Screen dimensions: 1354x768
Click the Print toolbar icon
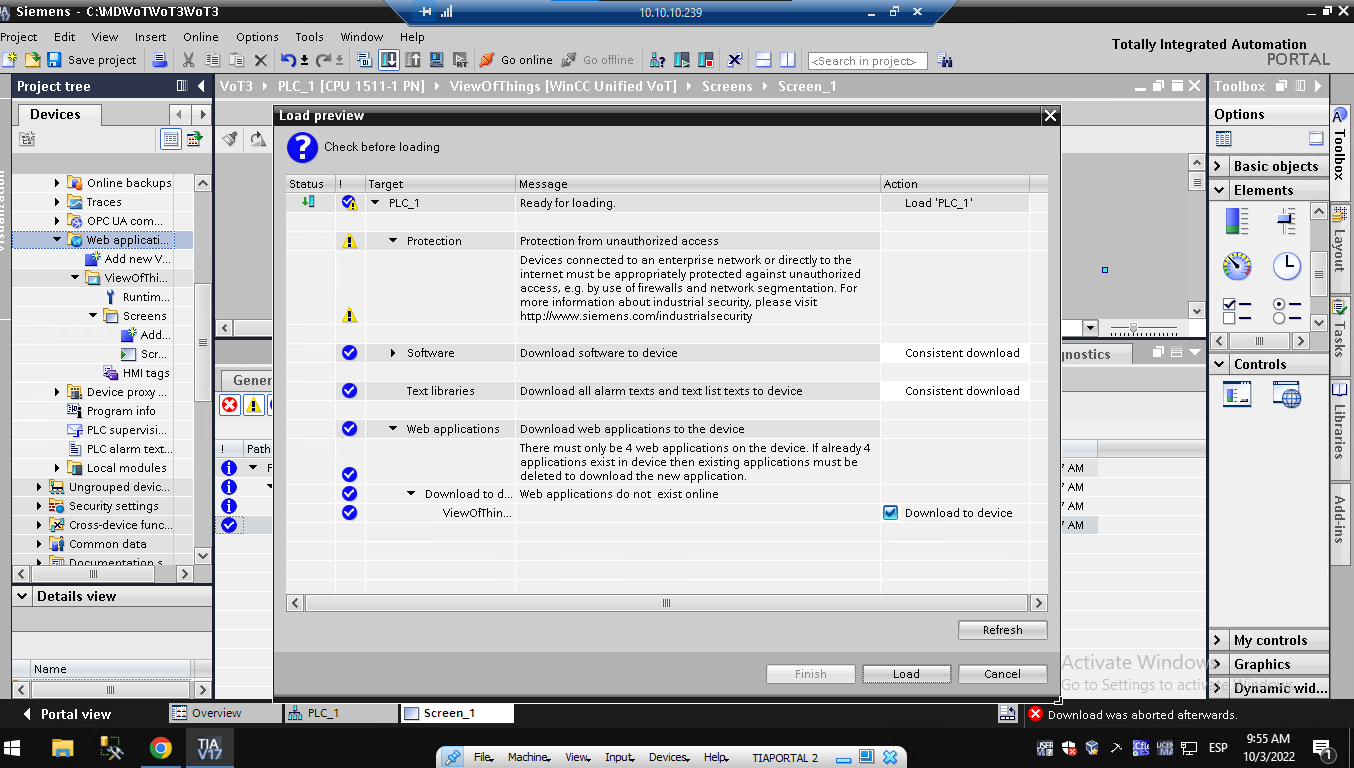[x=160, y=60]
